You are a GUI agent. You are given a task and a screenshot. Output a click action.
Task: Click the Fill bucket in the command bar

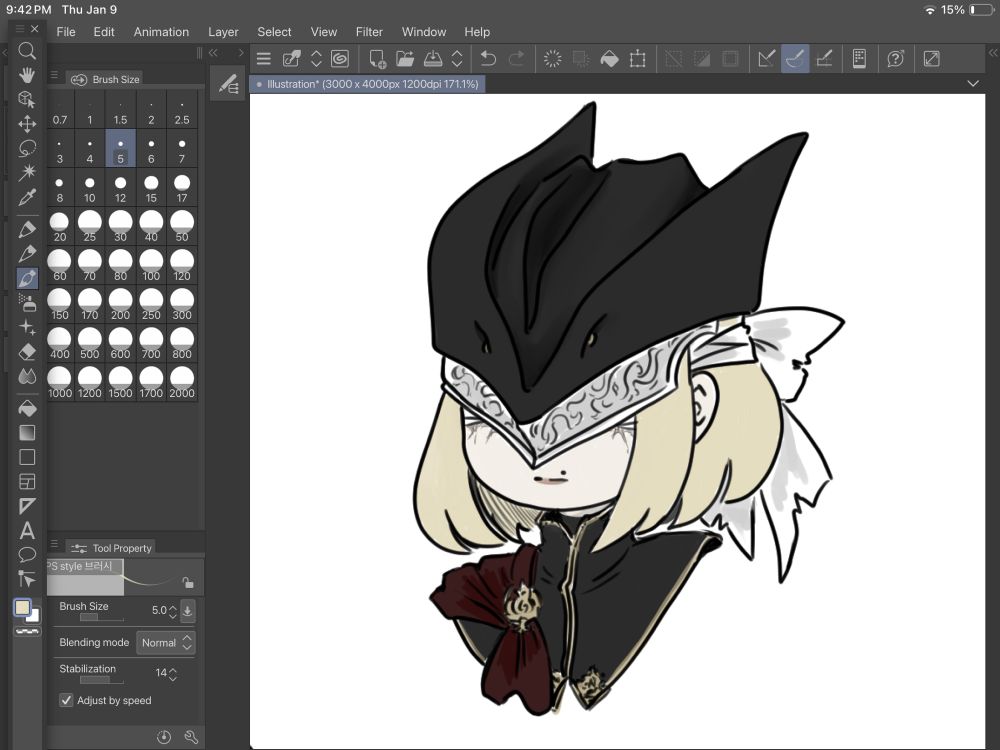click(609, 59)
